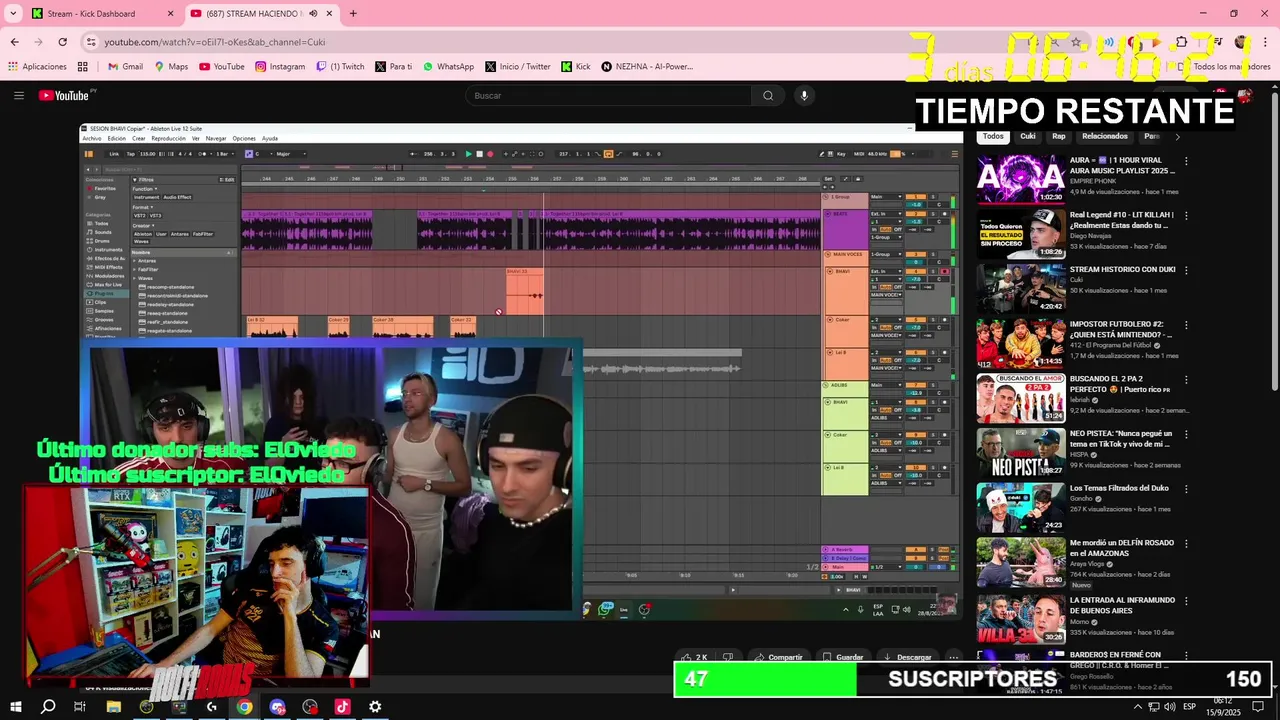The height and width of the screenshot is (720, 1280).
Task: Open the Settings gear in the taskbar
Action: pos(375,706)
